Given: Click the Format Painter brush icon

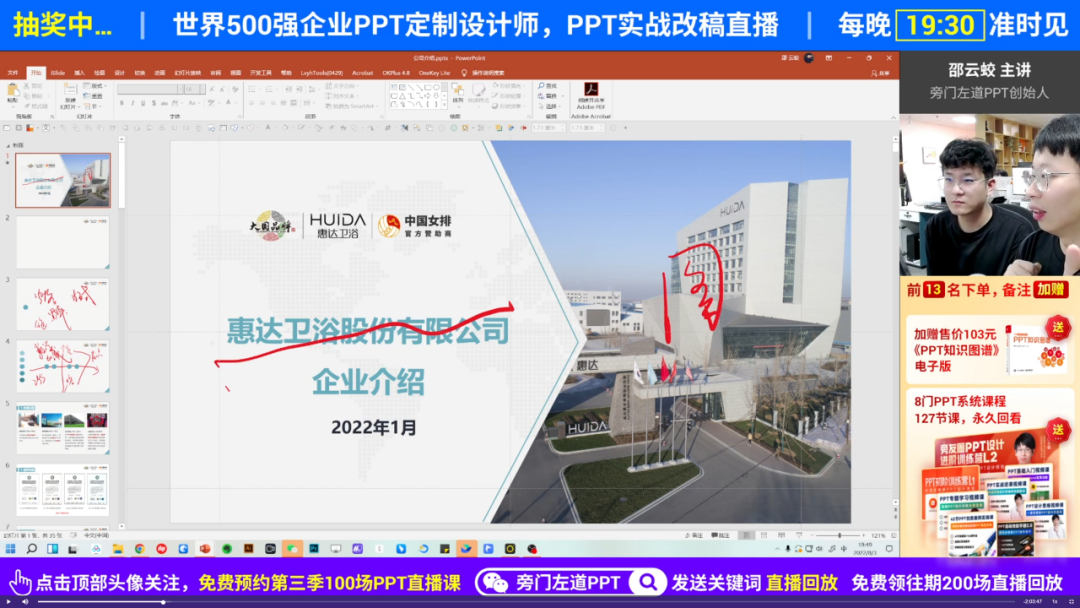Looking at the screenshot, I should point(28,105).
